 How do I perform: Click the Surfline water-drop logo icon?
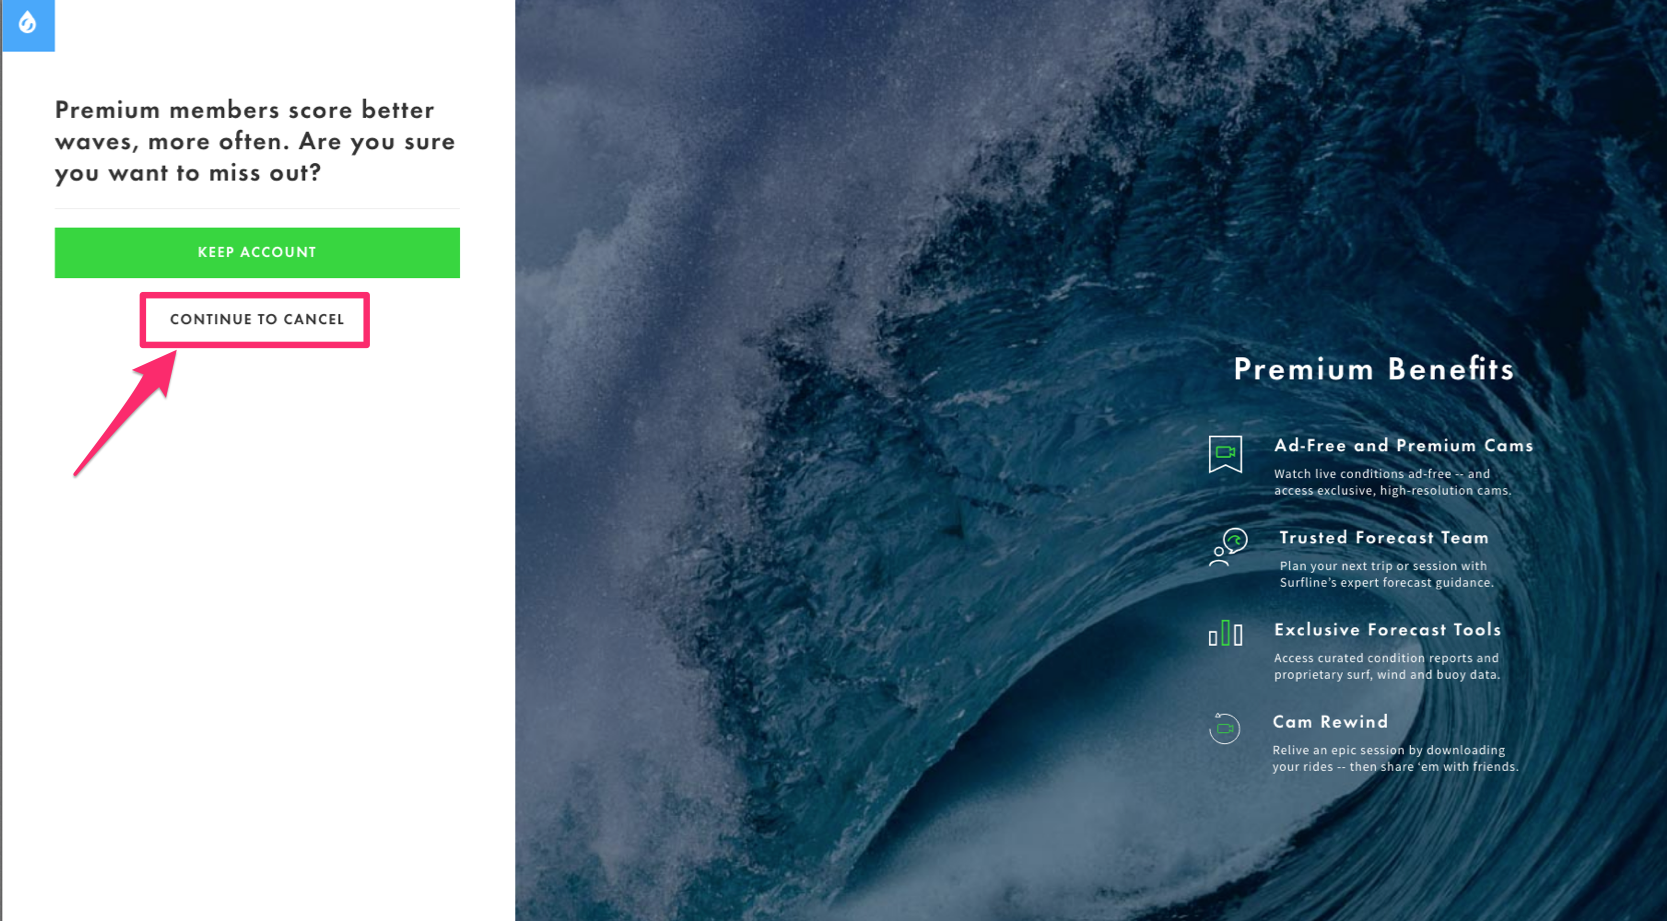click(x=27, y=22)
